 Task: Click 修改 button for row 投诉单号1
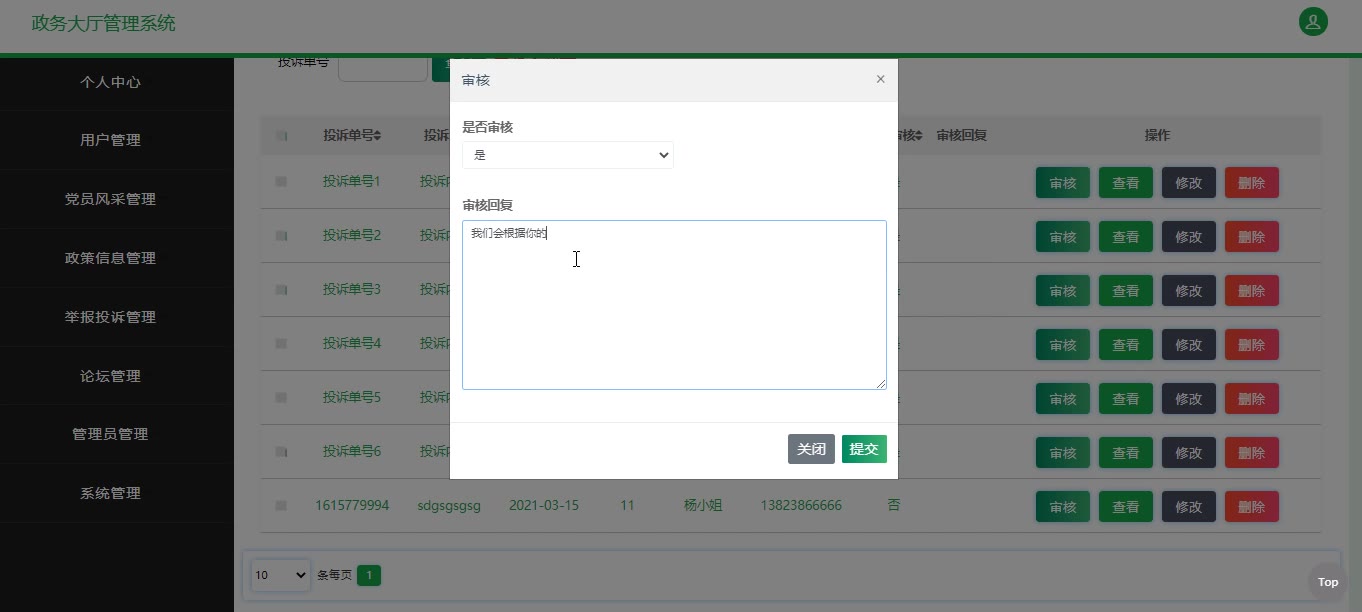point(1189,183)
